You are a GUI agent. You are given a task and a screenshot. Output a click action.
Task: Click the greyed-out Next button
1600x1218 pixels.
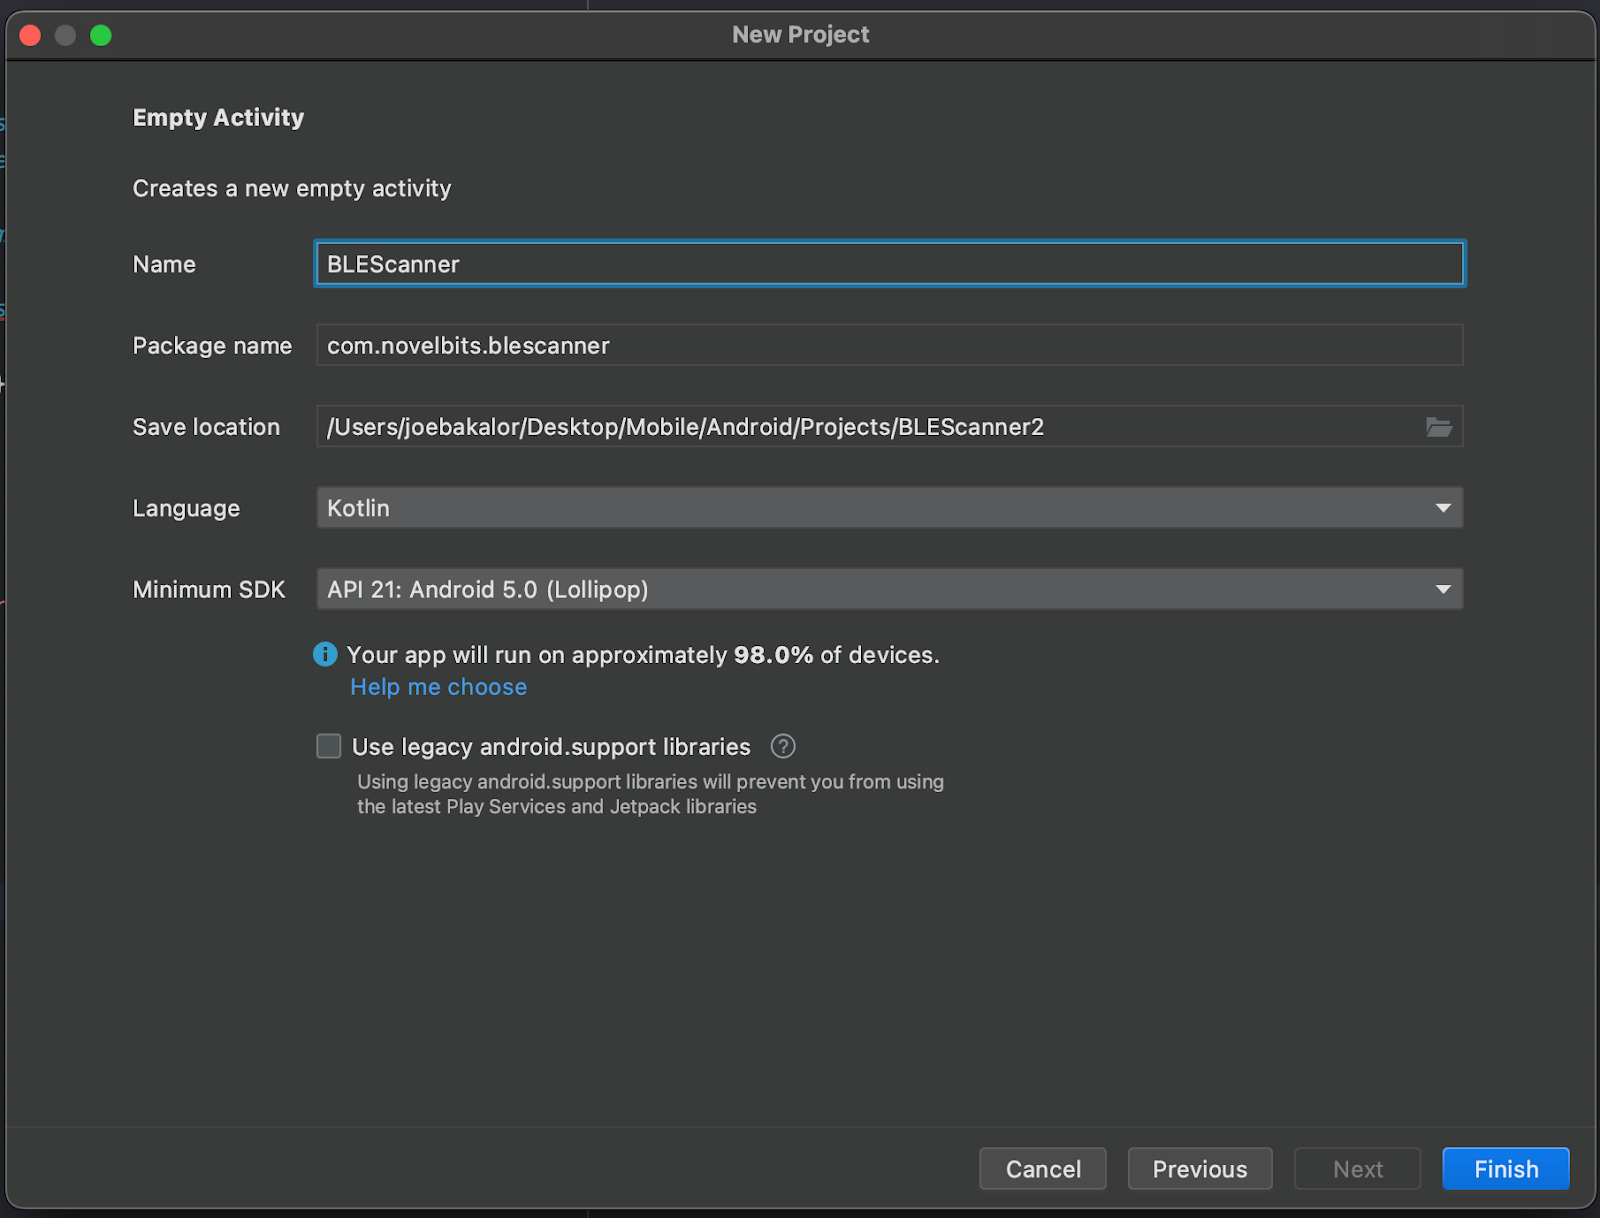click(x=1357, y=1169)
